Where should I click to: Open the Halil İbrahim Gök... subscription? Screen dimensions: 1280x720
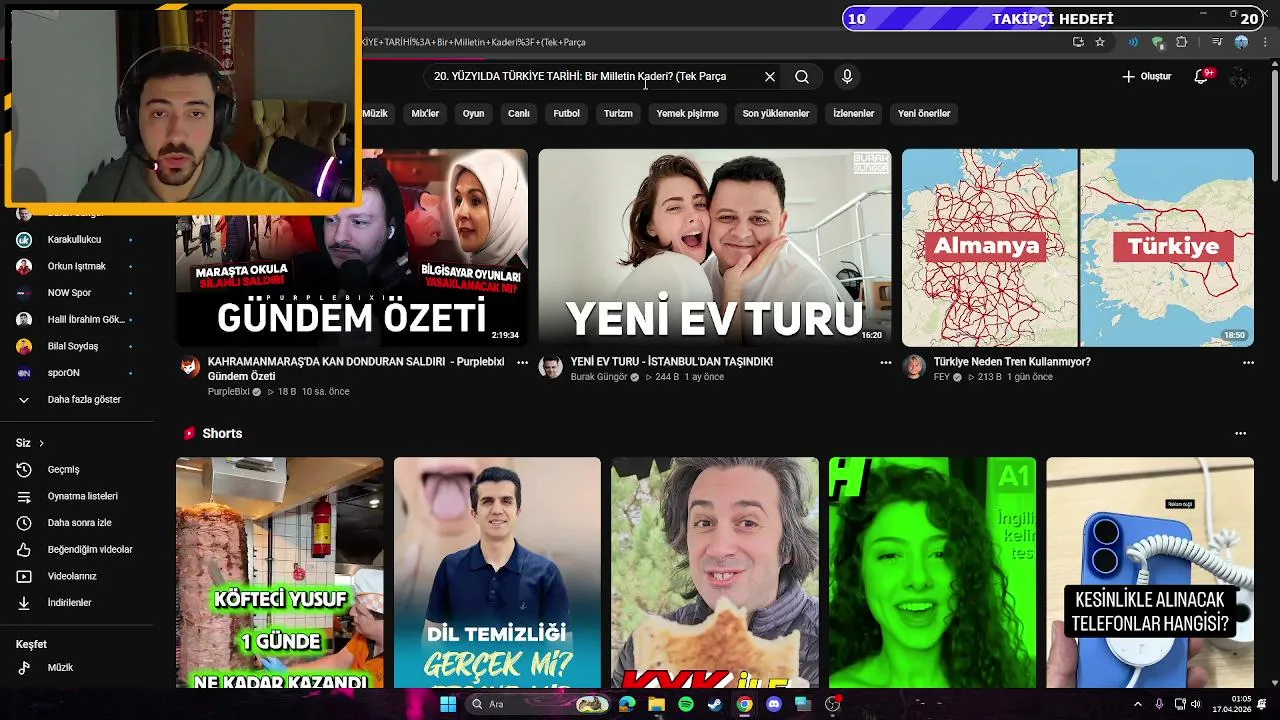[x=76, y=320]
